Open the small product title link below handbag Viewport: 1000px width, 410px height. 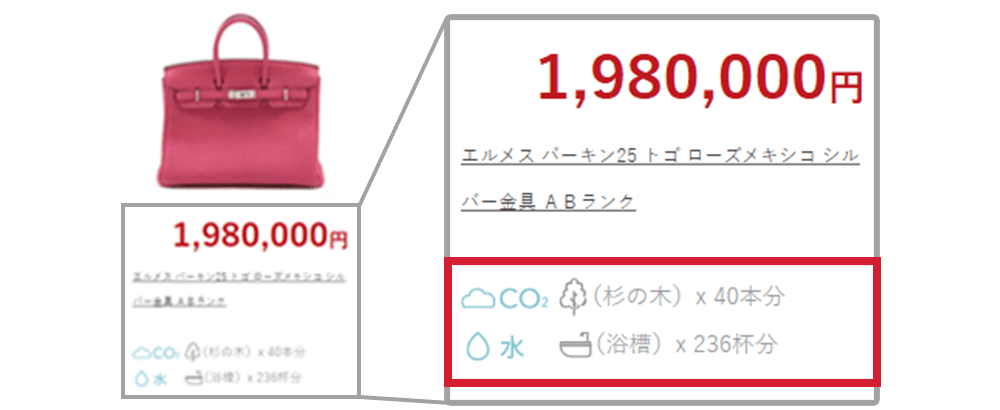point(240,289)
